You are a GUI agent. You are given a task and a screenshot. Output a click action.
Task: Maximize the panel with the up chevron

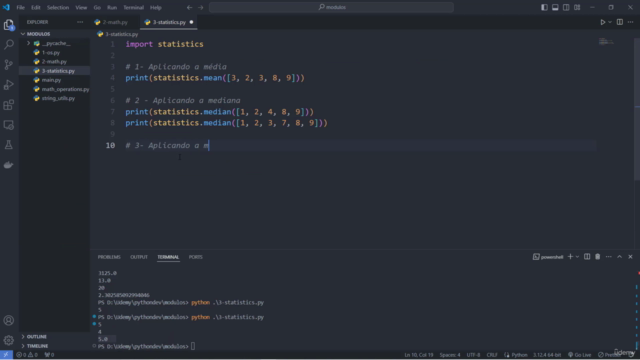(619, 257)
